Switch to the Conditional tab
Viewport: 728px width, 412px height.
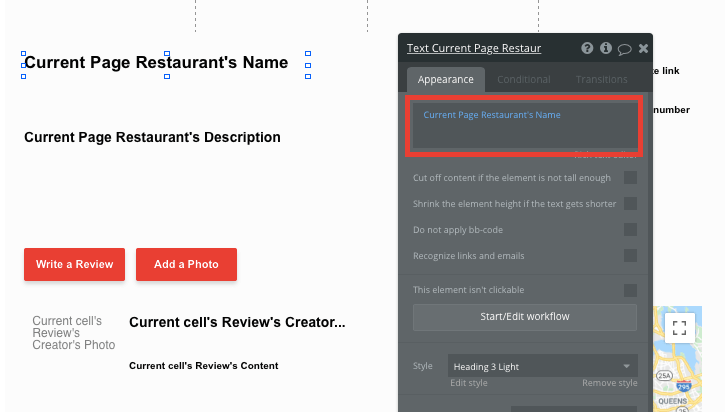point(524,79)
